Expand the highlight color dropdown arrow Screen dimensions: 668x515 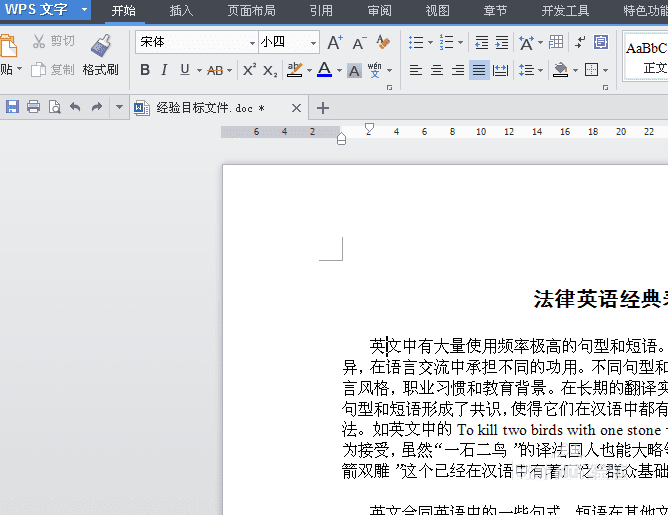pyautogui.click(x=309, y=70)
